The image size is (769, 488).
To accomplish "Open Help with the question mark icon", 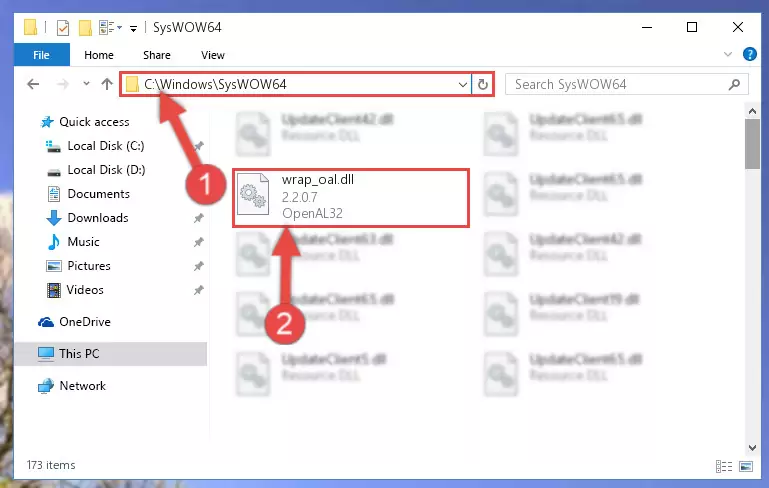I will (749, 54).
